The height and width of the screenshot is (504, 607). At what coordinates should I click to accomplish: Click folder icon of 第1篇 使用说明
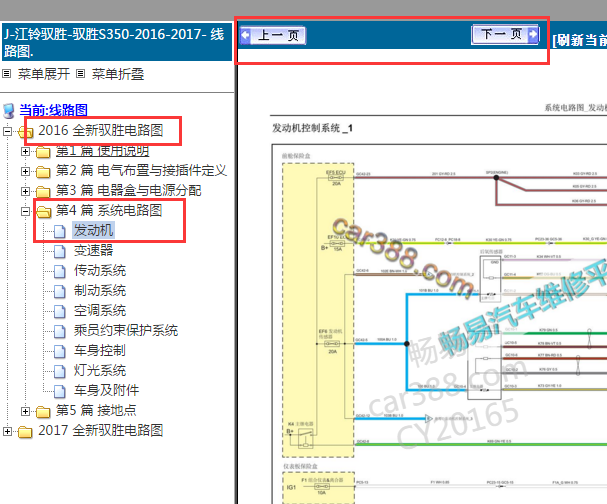43,152
